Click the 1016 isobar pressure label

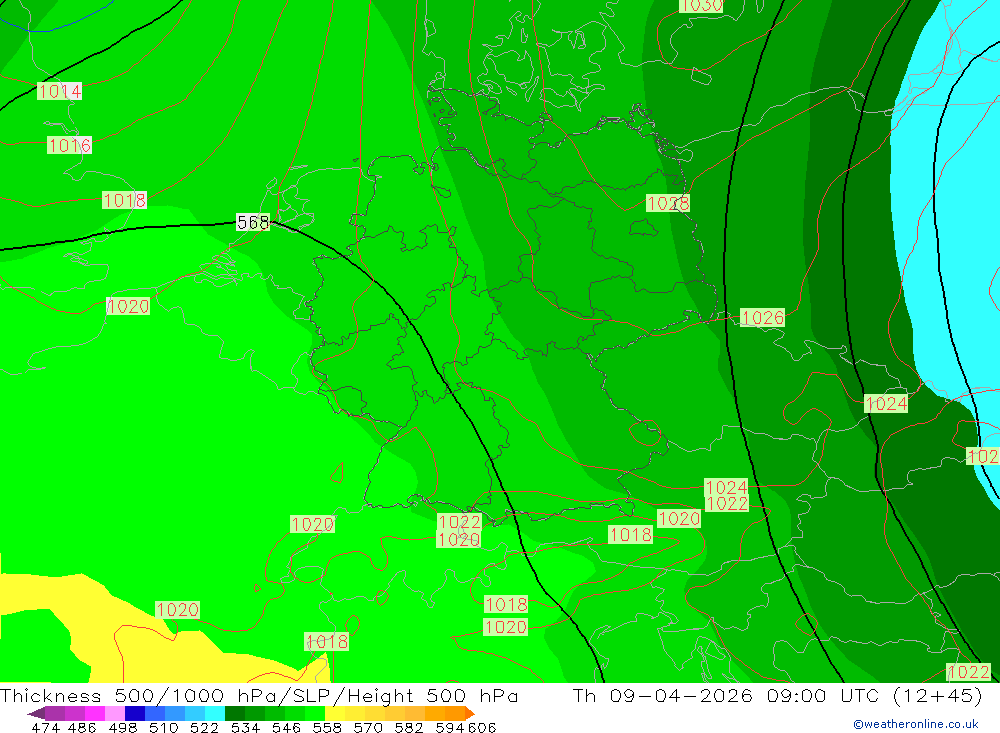70,145
